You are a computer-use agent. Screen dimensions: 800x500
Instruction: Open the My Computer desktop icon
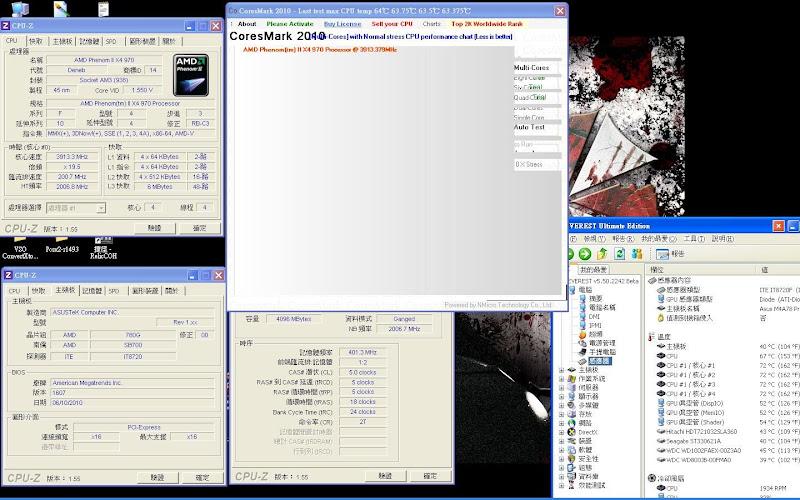pos(20,9)
